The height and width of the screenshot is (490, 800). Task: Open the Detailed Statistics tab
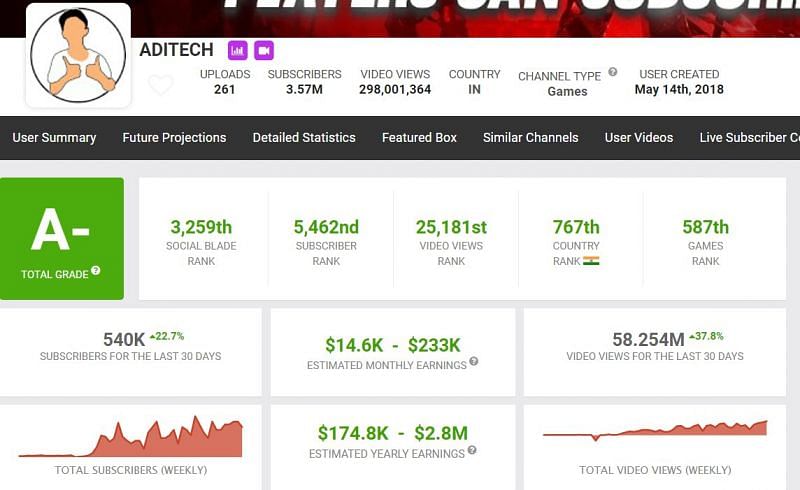point(304,137)
